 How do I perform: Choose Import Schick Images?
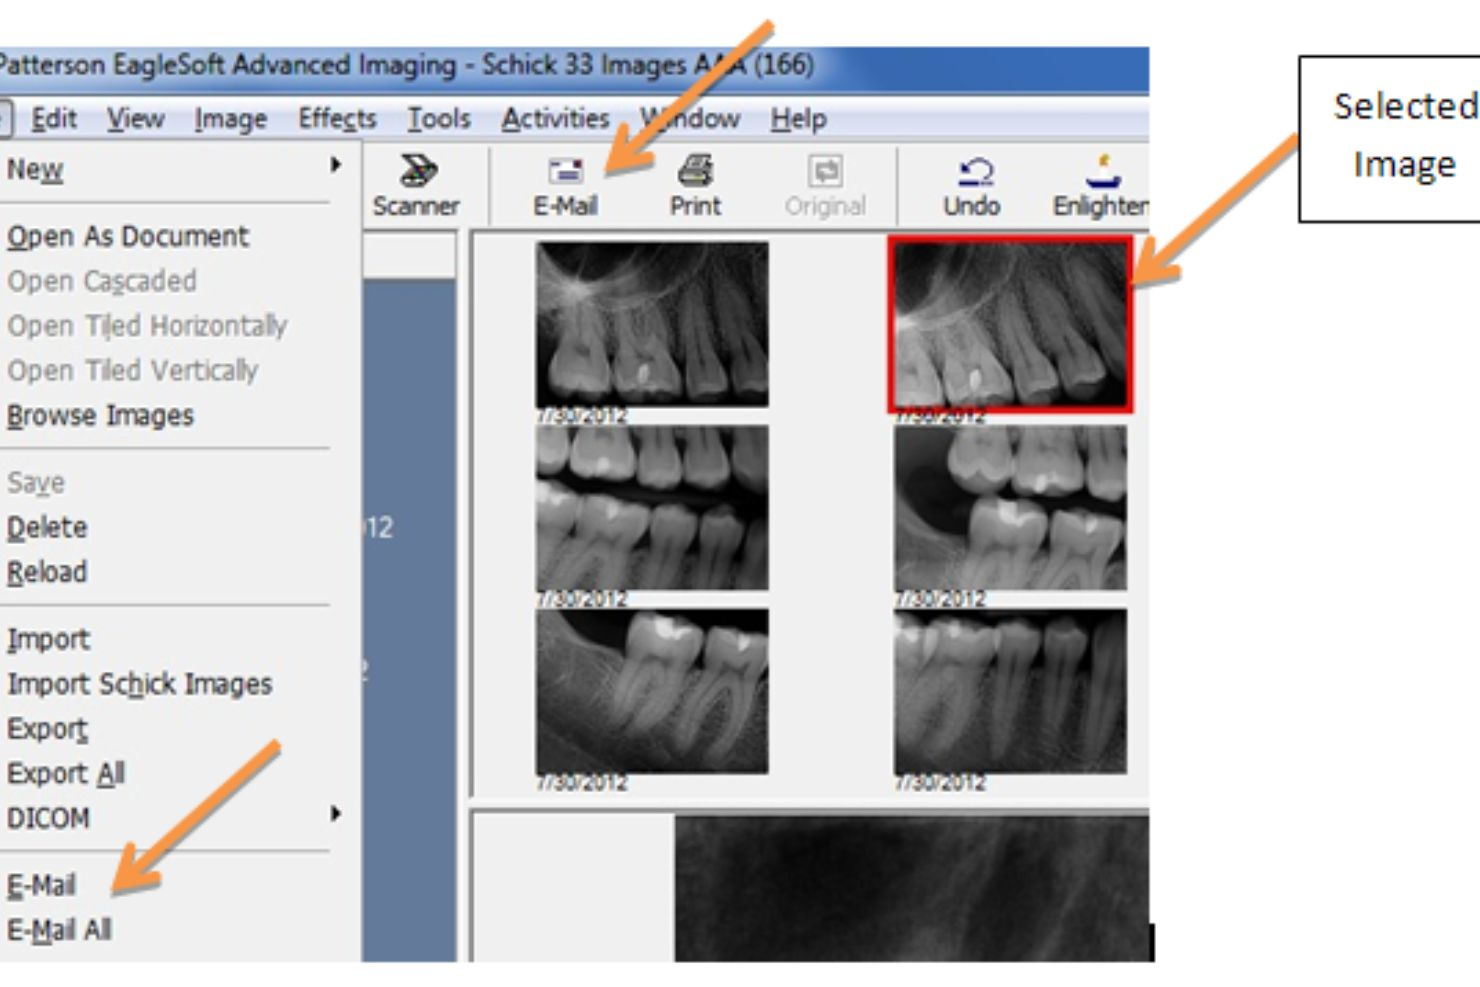(139, 684)
